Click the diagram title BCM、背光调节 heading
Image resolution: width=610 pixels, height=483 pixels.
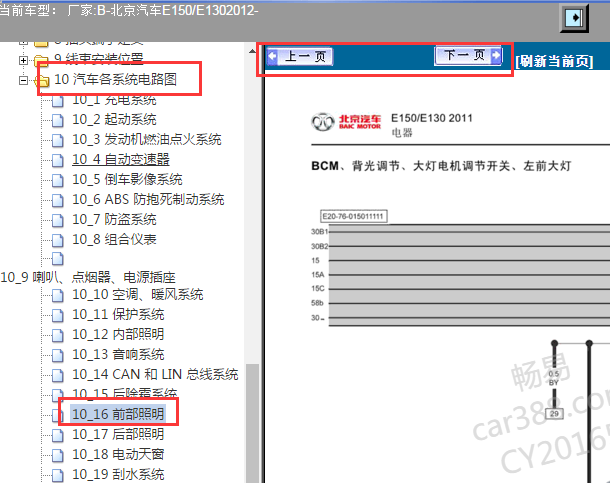[x=441, y=166]
